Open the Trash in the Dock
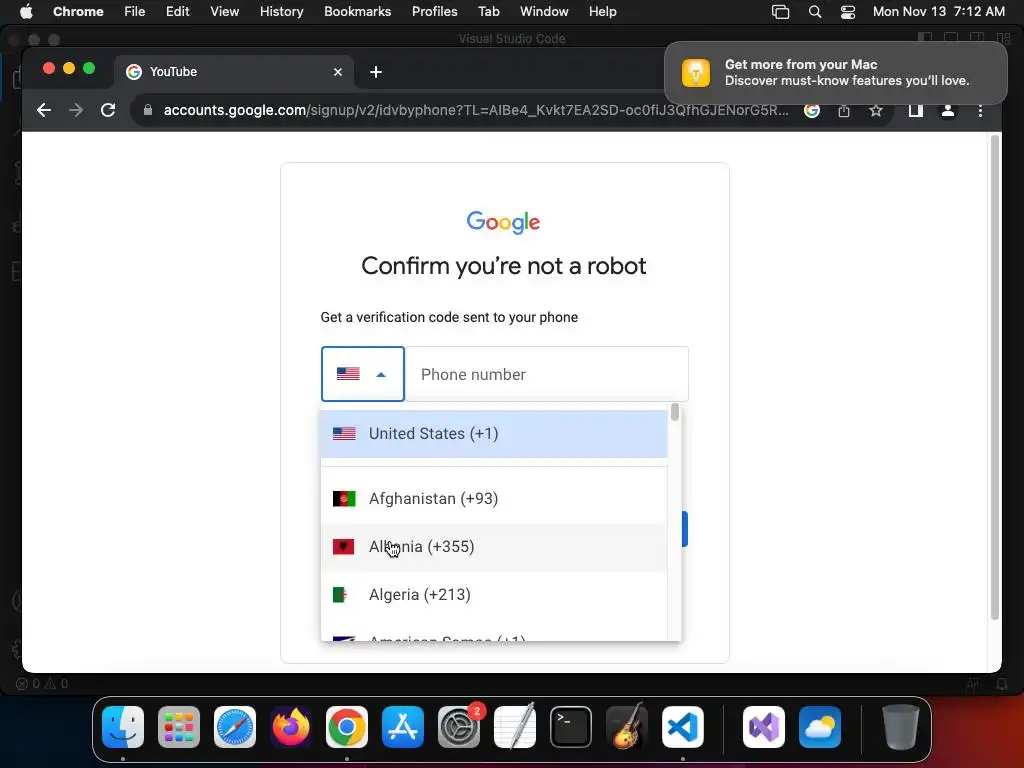Image resolution: width=1024 pixels, height=768 pixels. (901, 727)
